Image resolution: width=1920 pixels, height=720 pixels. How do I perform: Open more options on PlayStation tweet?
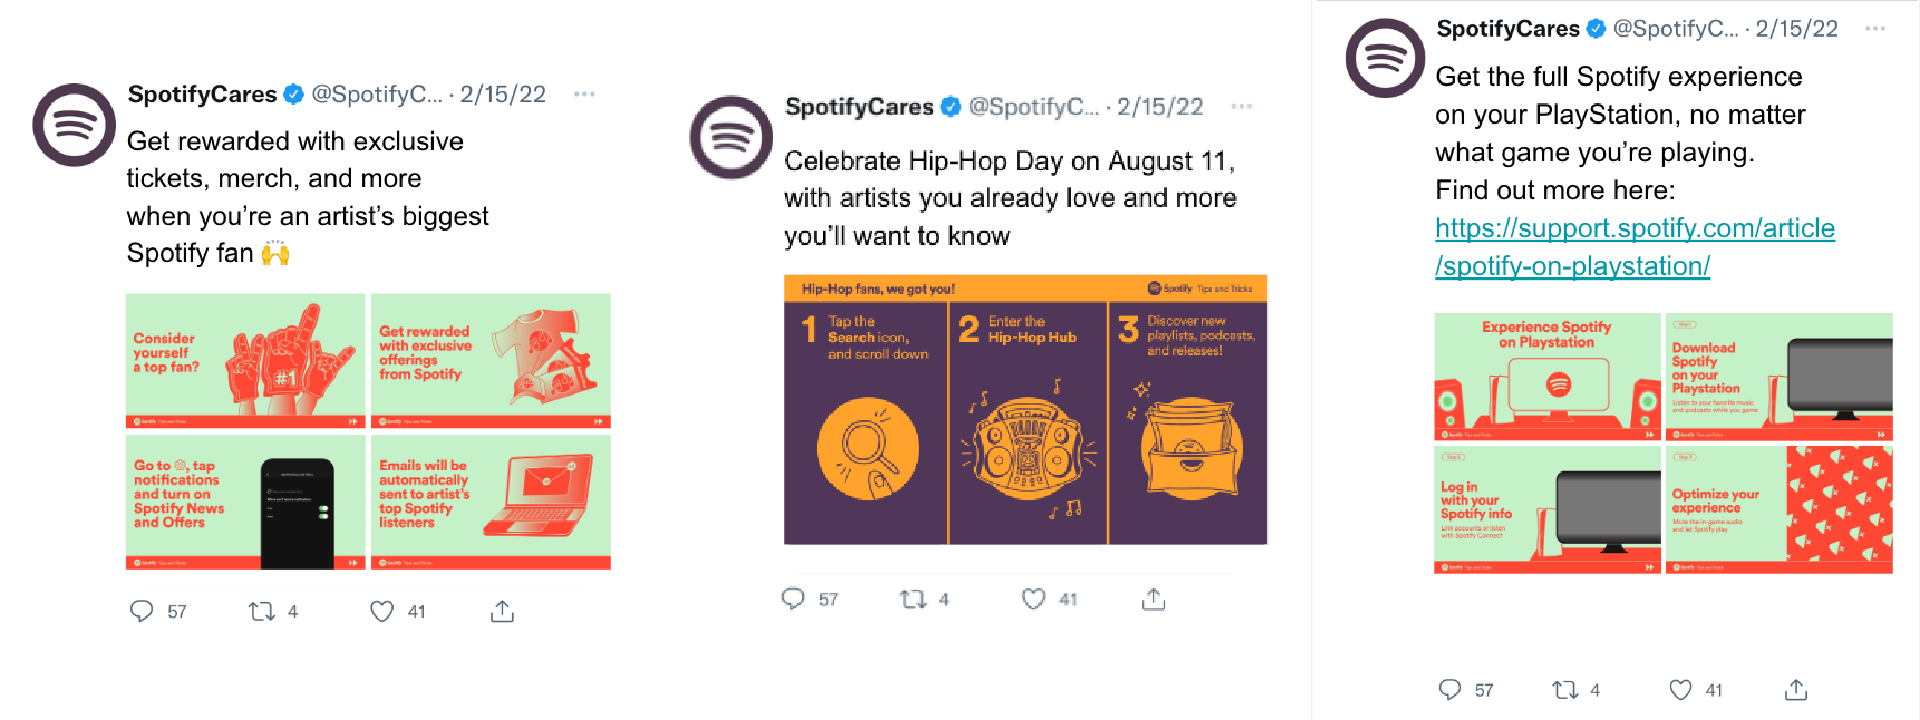click(1875, 29)
